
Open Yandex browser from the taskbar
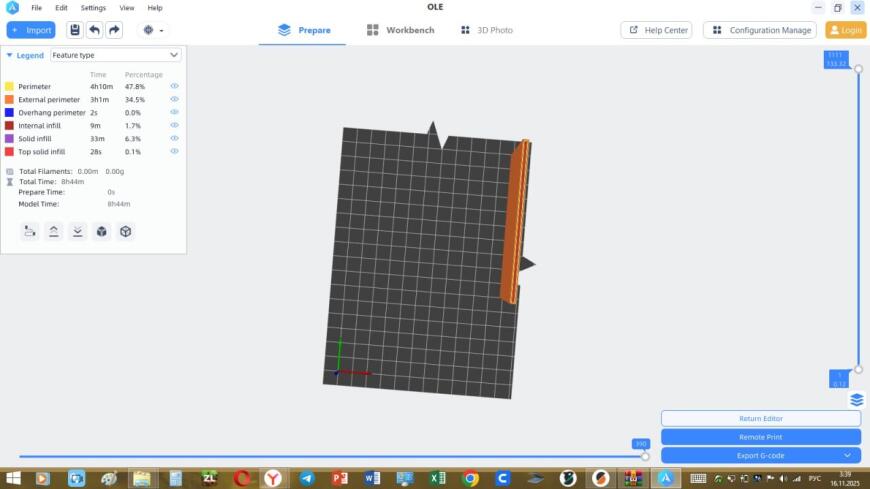[x=273, y=478]
